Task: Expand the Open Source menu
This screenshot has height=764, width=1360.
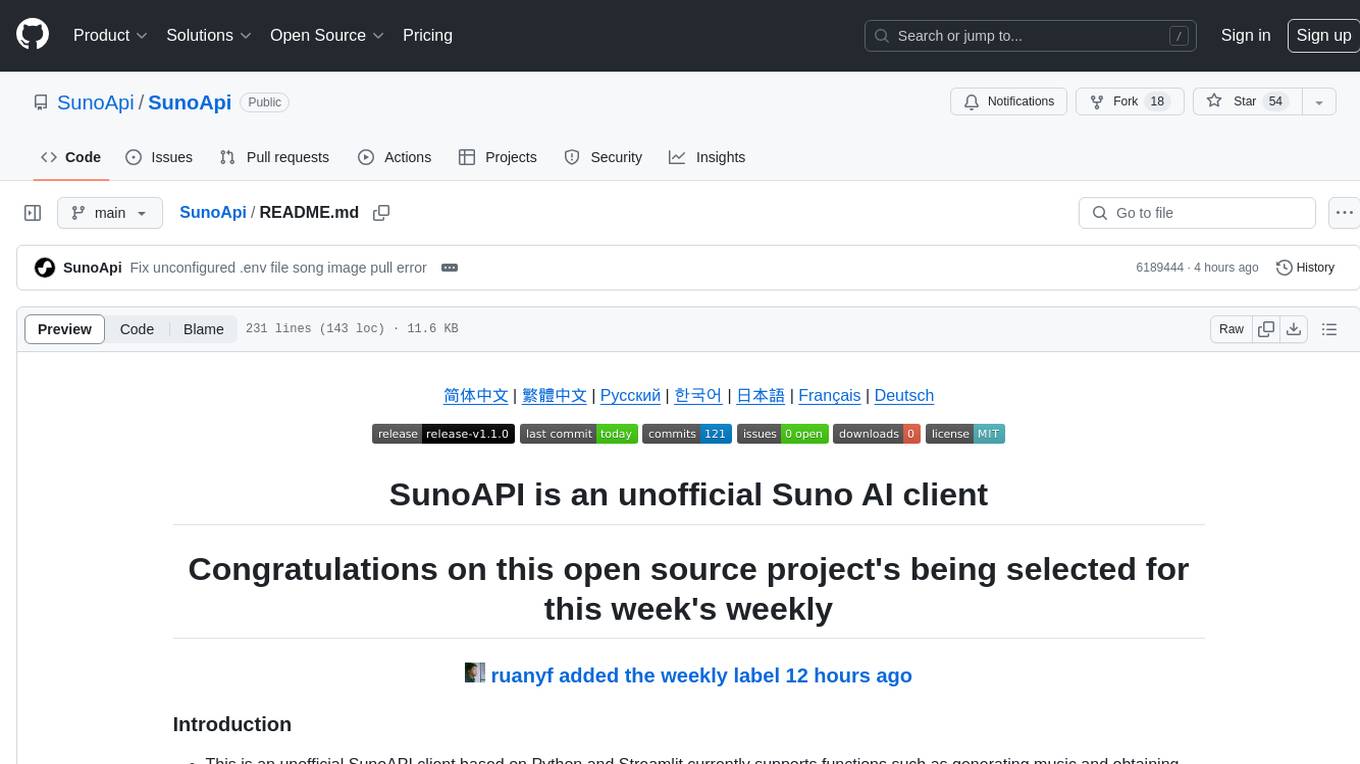Action: pyautogui.click(x=327, y=35)
